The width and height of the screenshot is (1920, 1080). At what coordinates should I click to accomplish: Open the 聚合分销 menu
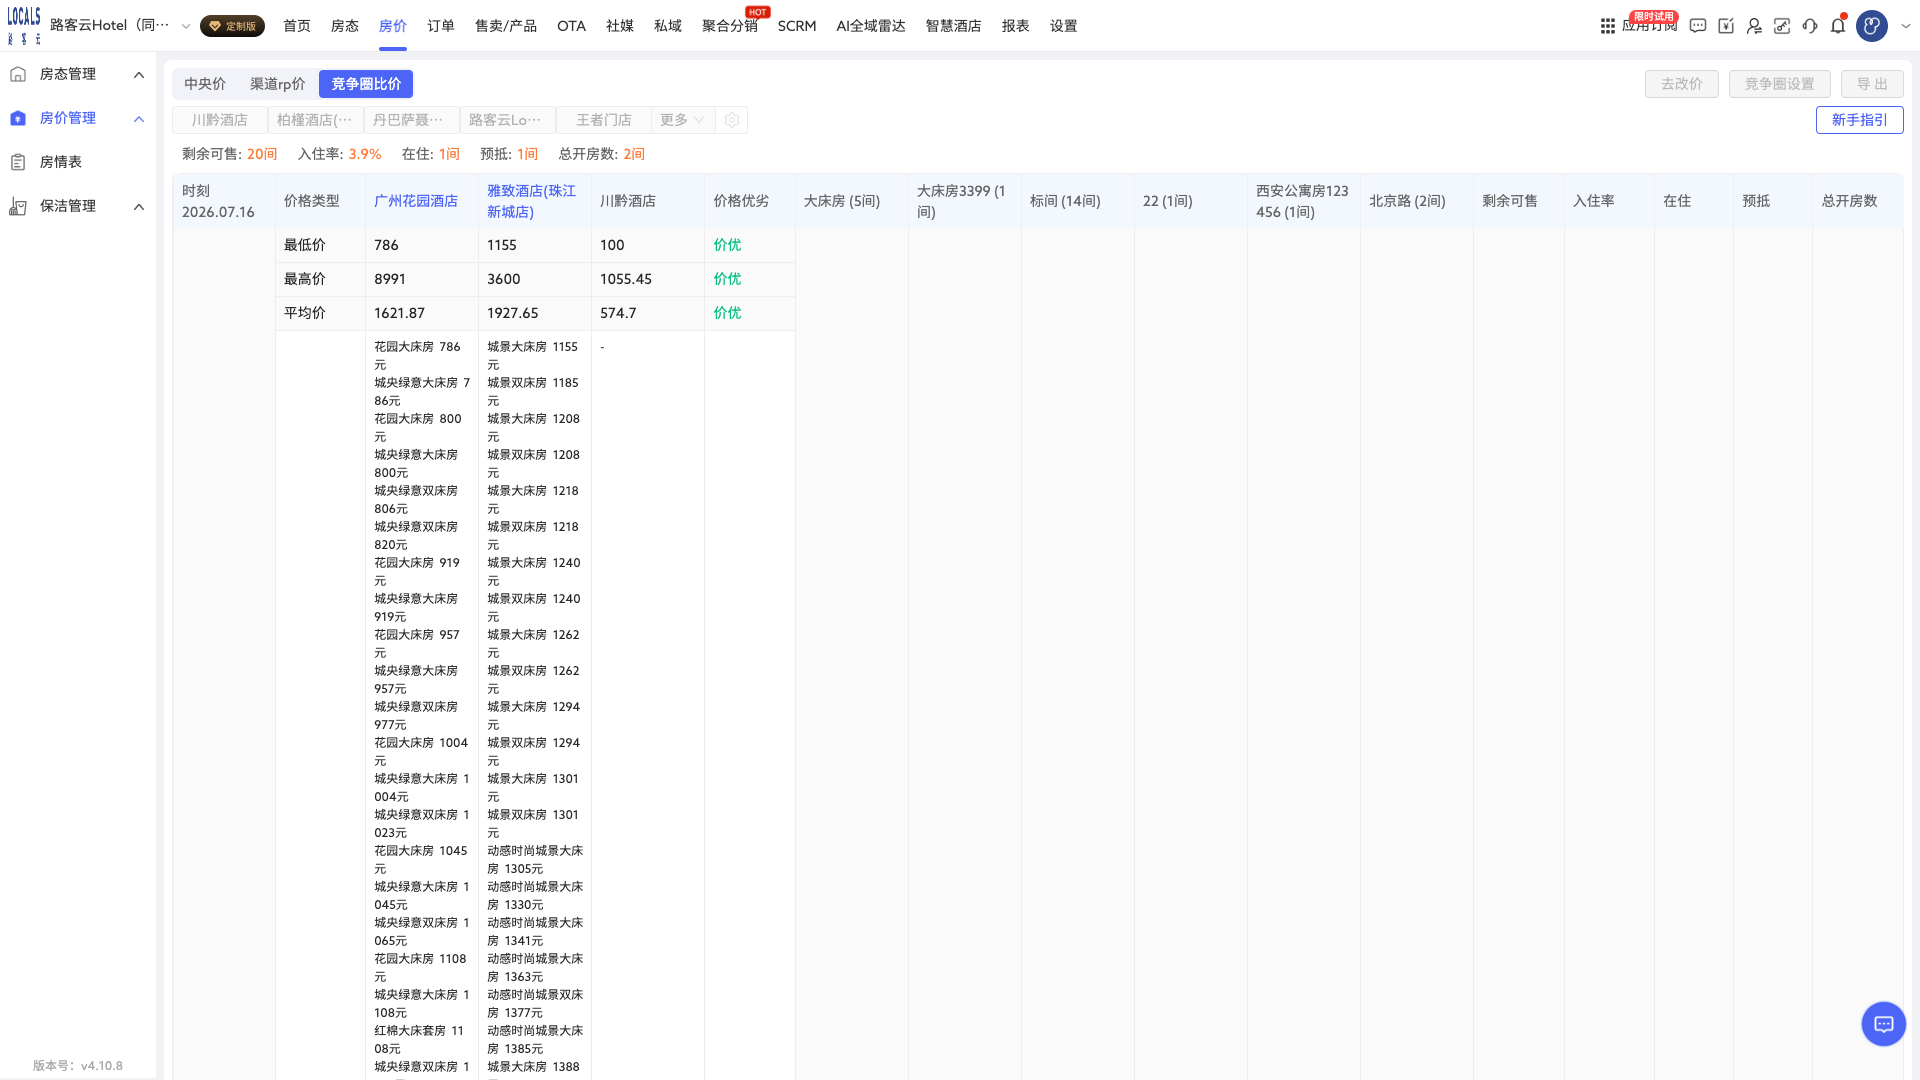click(729, 26)
